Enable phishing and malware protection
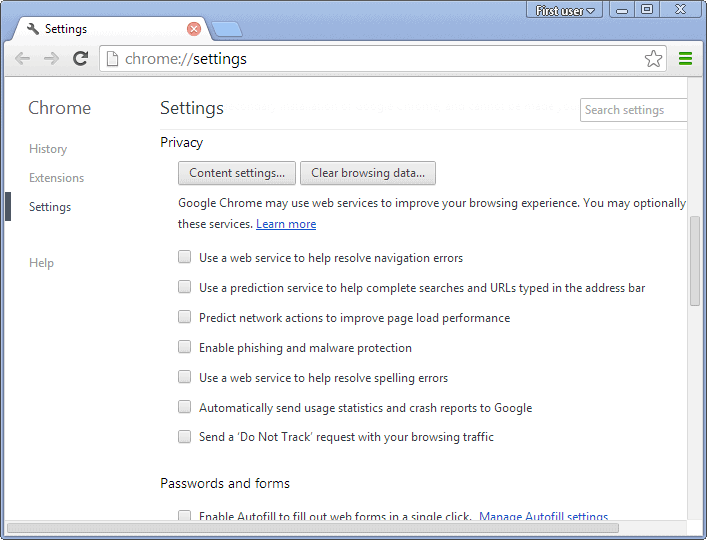 184,347
